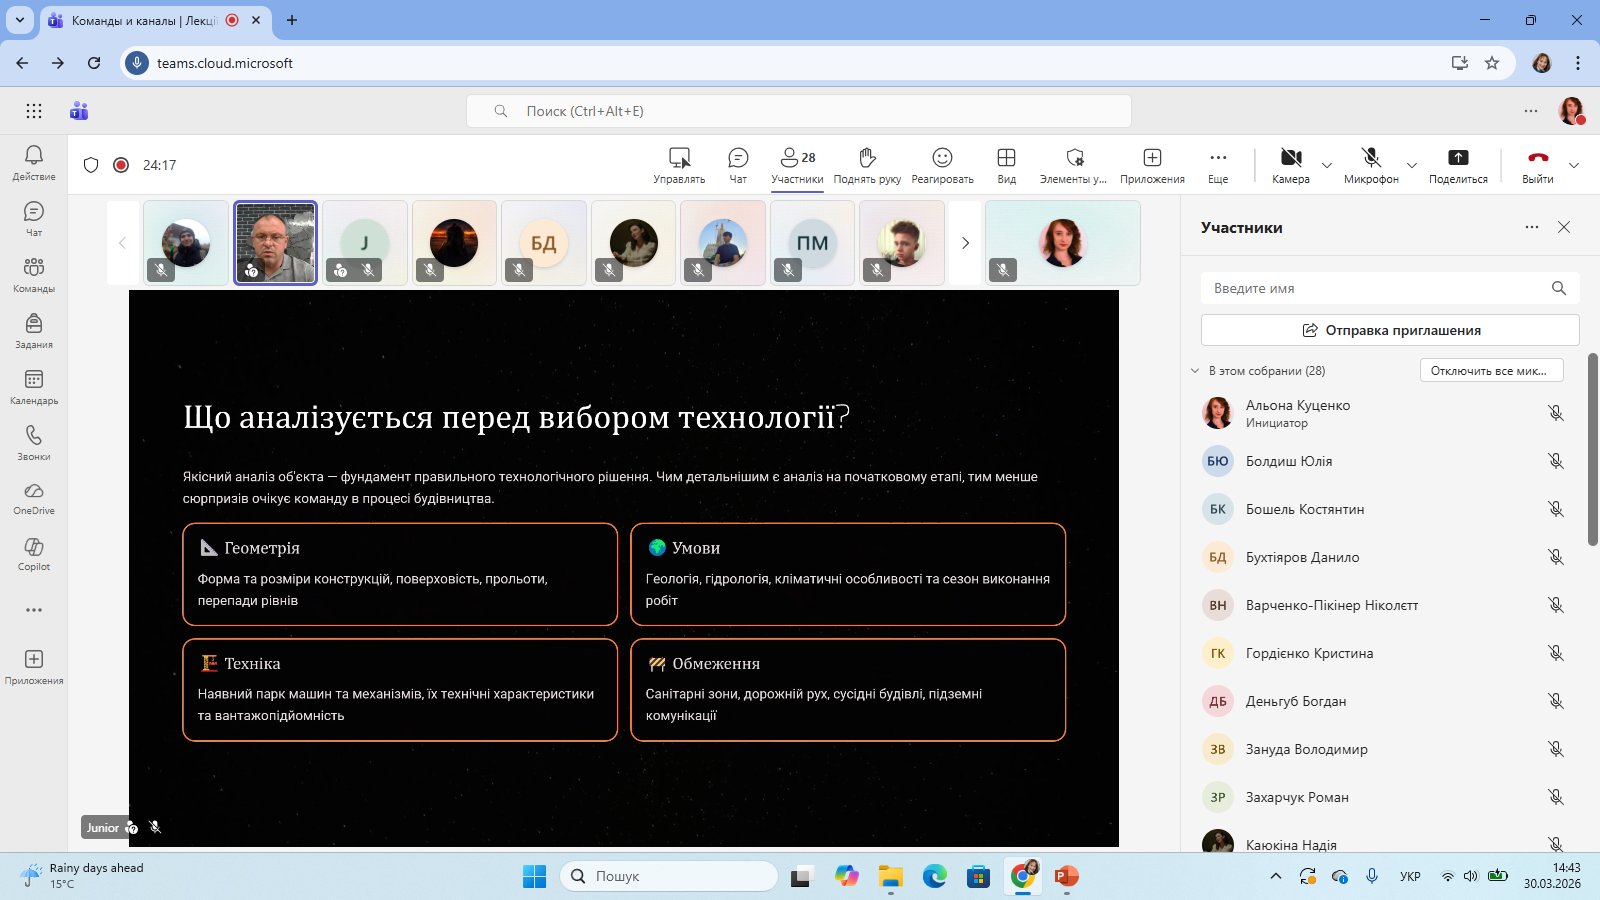Click 'Отключить все мик...' button
This screenshot has width=1600, height=900.
pos(1491,371)
